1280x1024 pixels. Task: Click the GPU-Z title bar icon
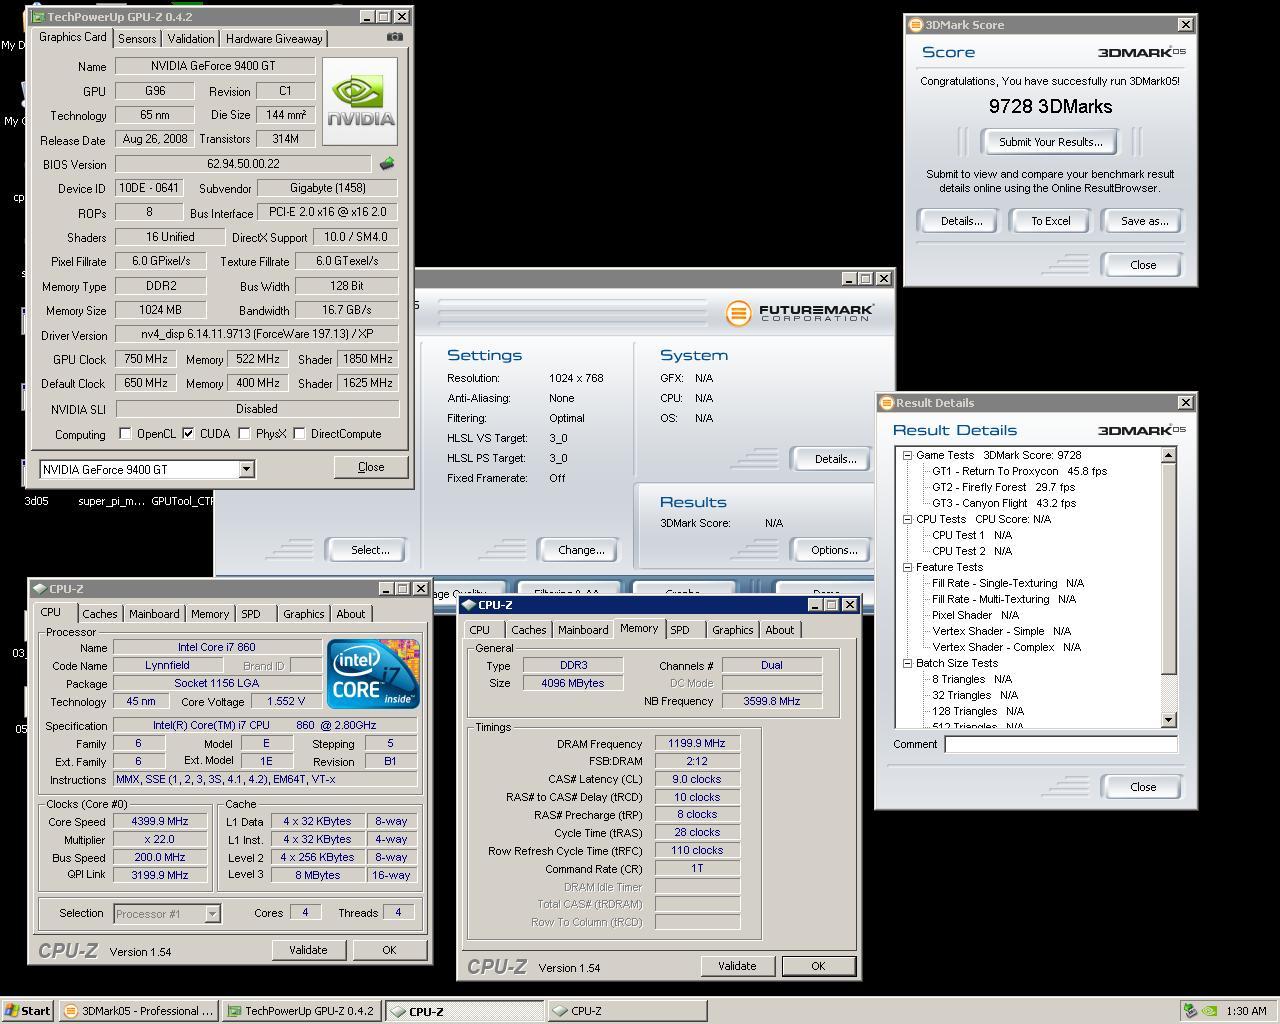coord(38,17)
